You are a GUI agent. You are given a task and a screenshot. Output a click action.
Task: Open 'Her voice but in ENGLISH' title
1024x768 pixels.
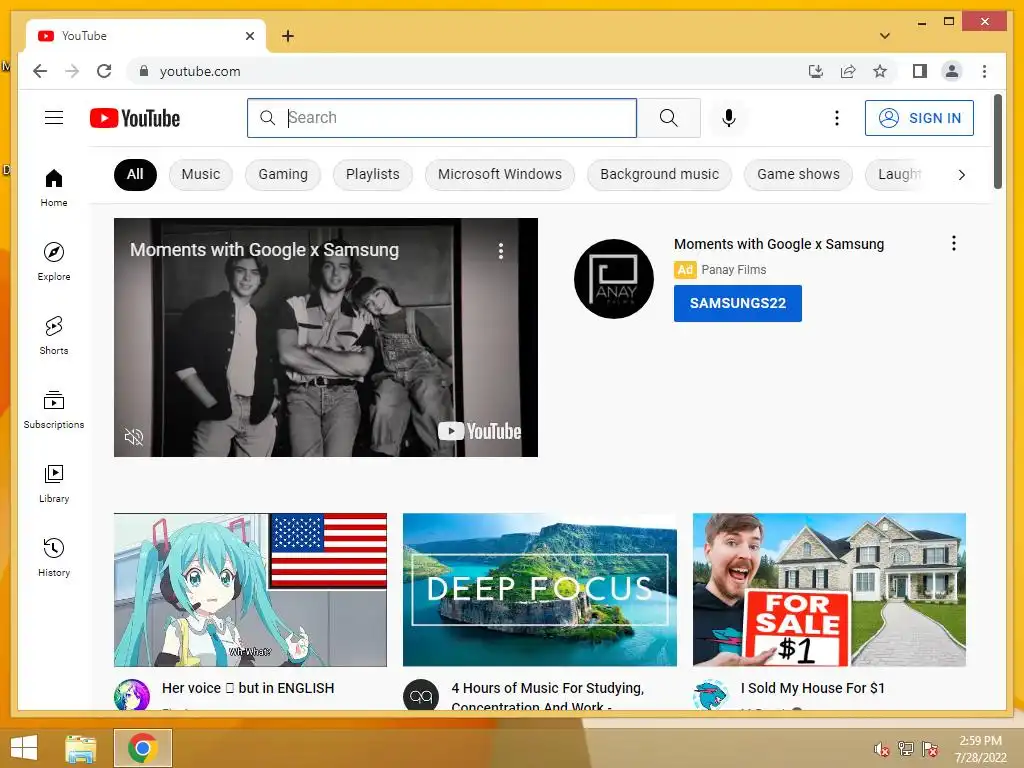[x=248, y=688]
